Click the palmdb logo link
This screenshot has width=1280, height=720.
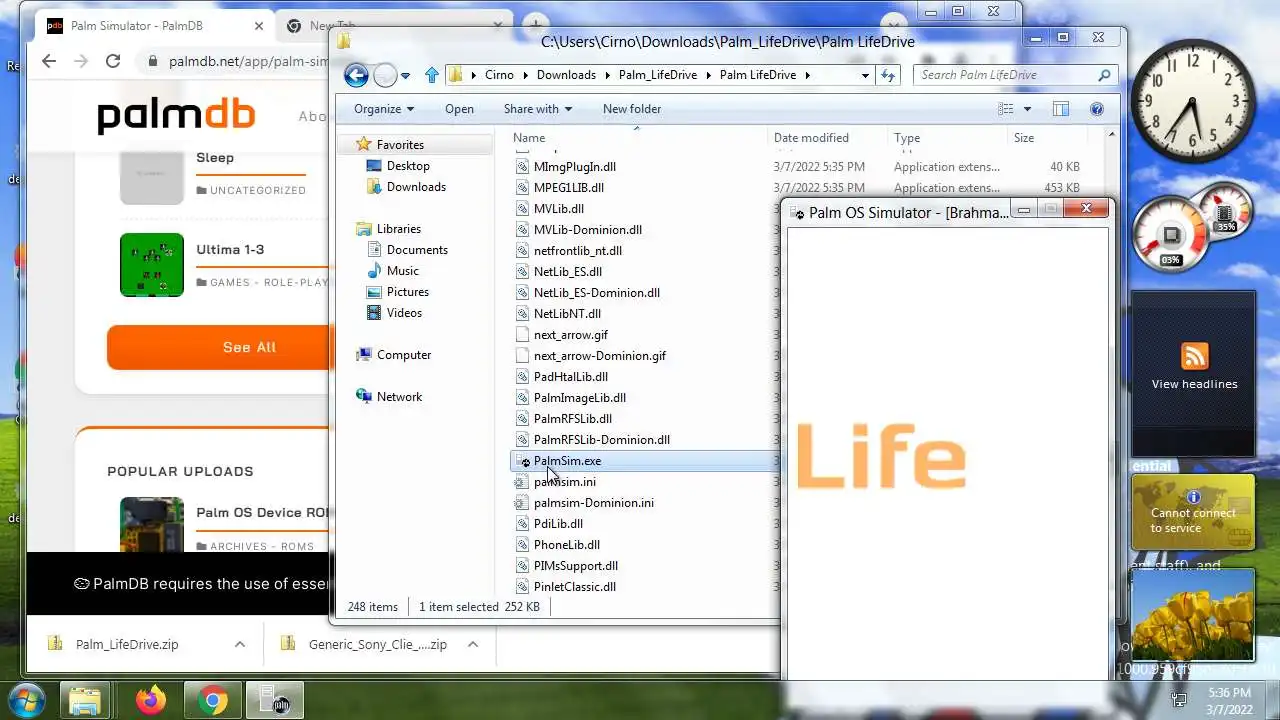pos(176,116)
